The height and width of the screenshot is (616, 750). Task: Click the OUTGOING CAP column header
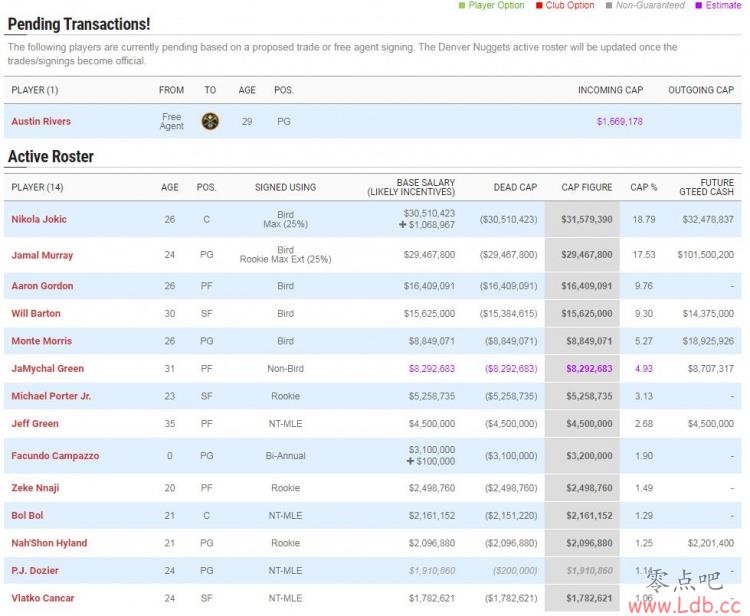[701, 90]
